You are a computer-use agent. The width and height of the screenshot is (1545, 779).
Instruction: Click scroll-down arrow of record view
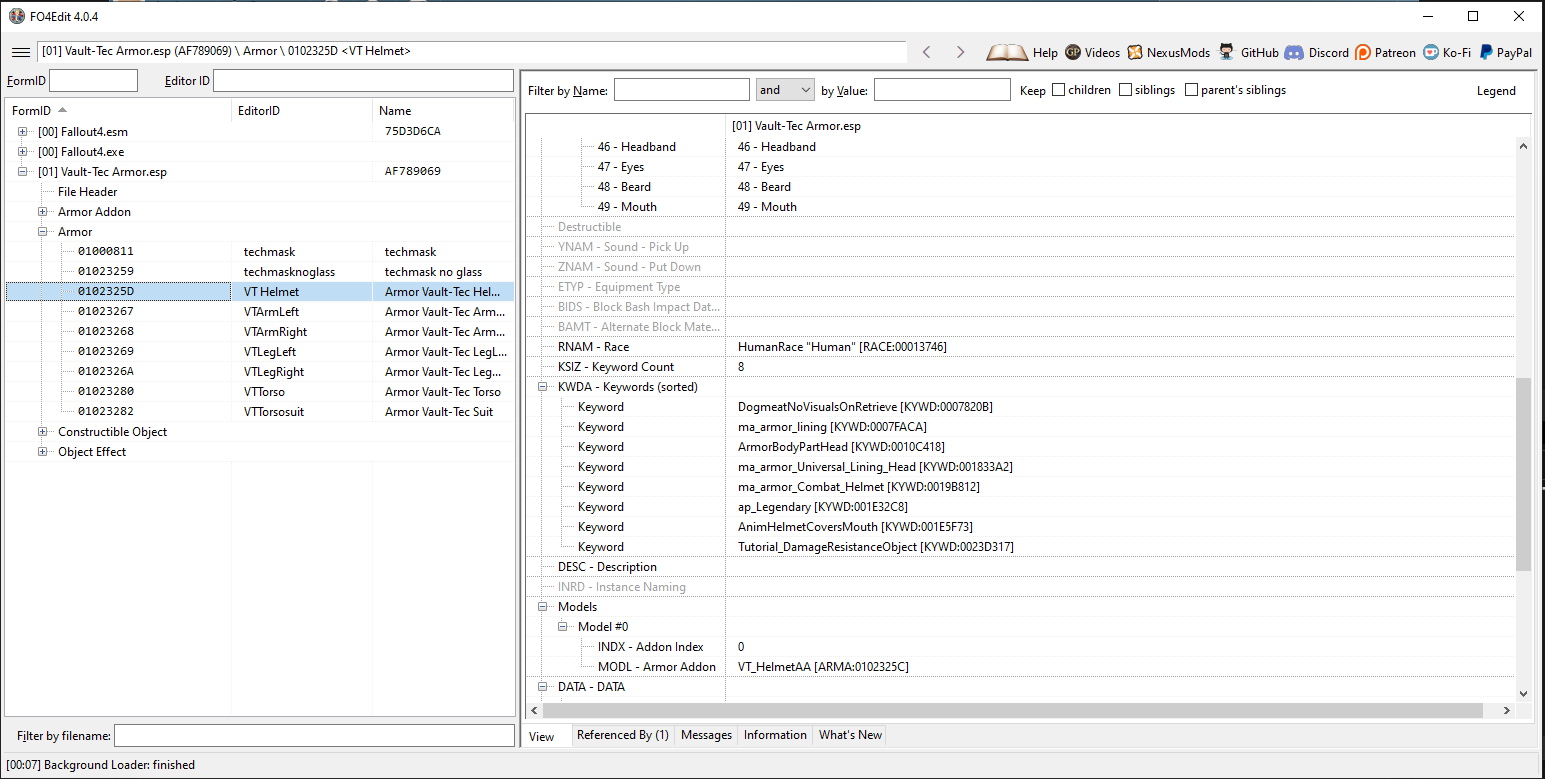[1523, 693]
